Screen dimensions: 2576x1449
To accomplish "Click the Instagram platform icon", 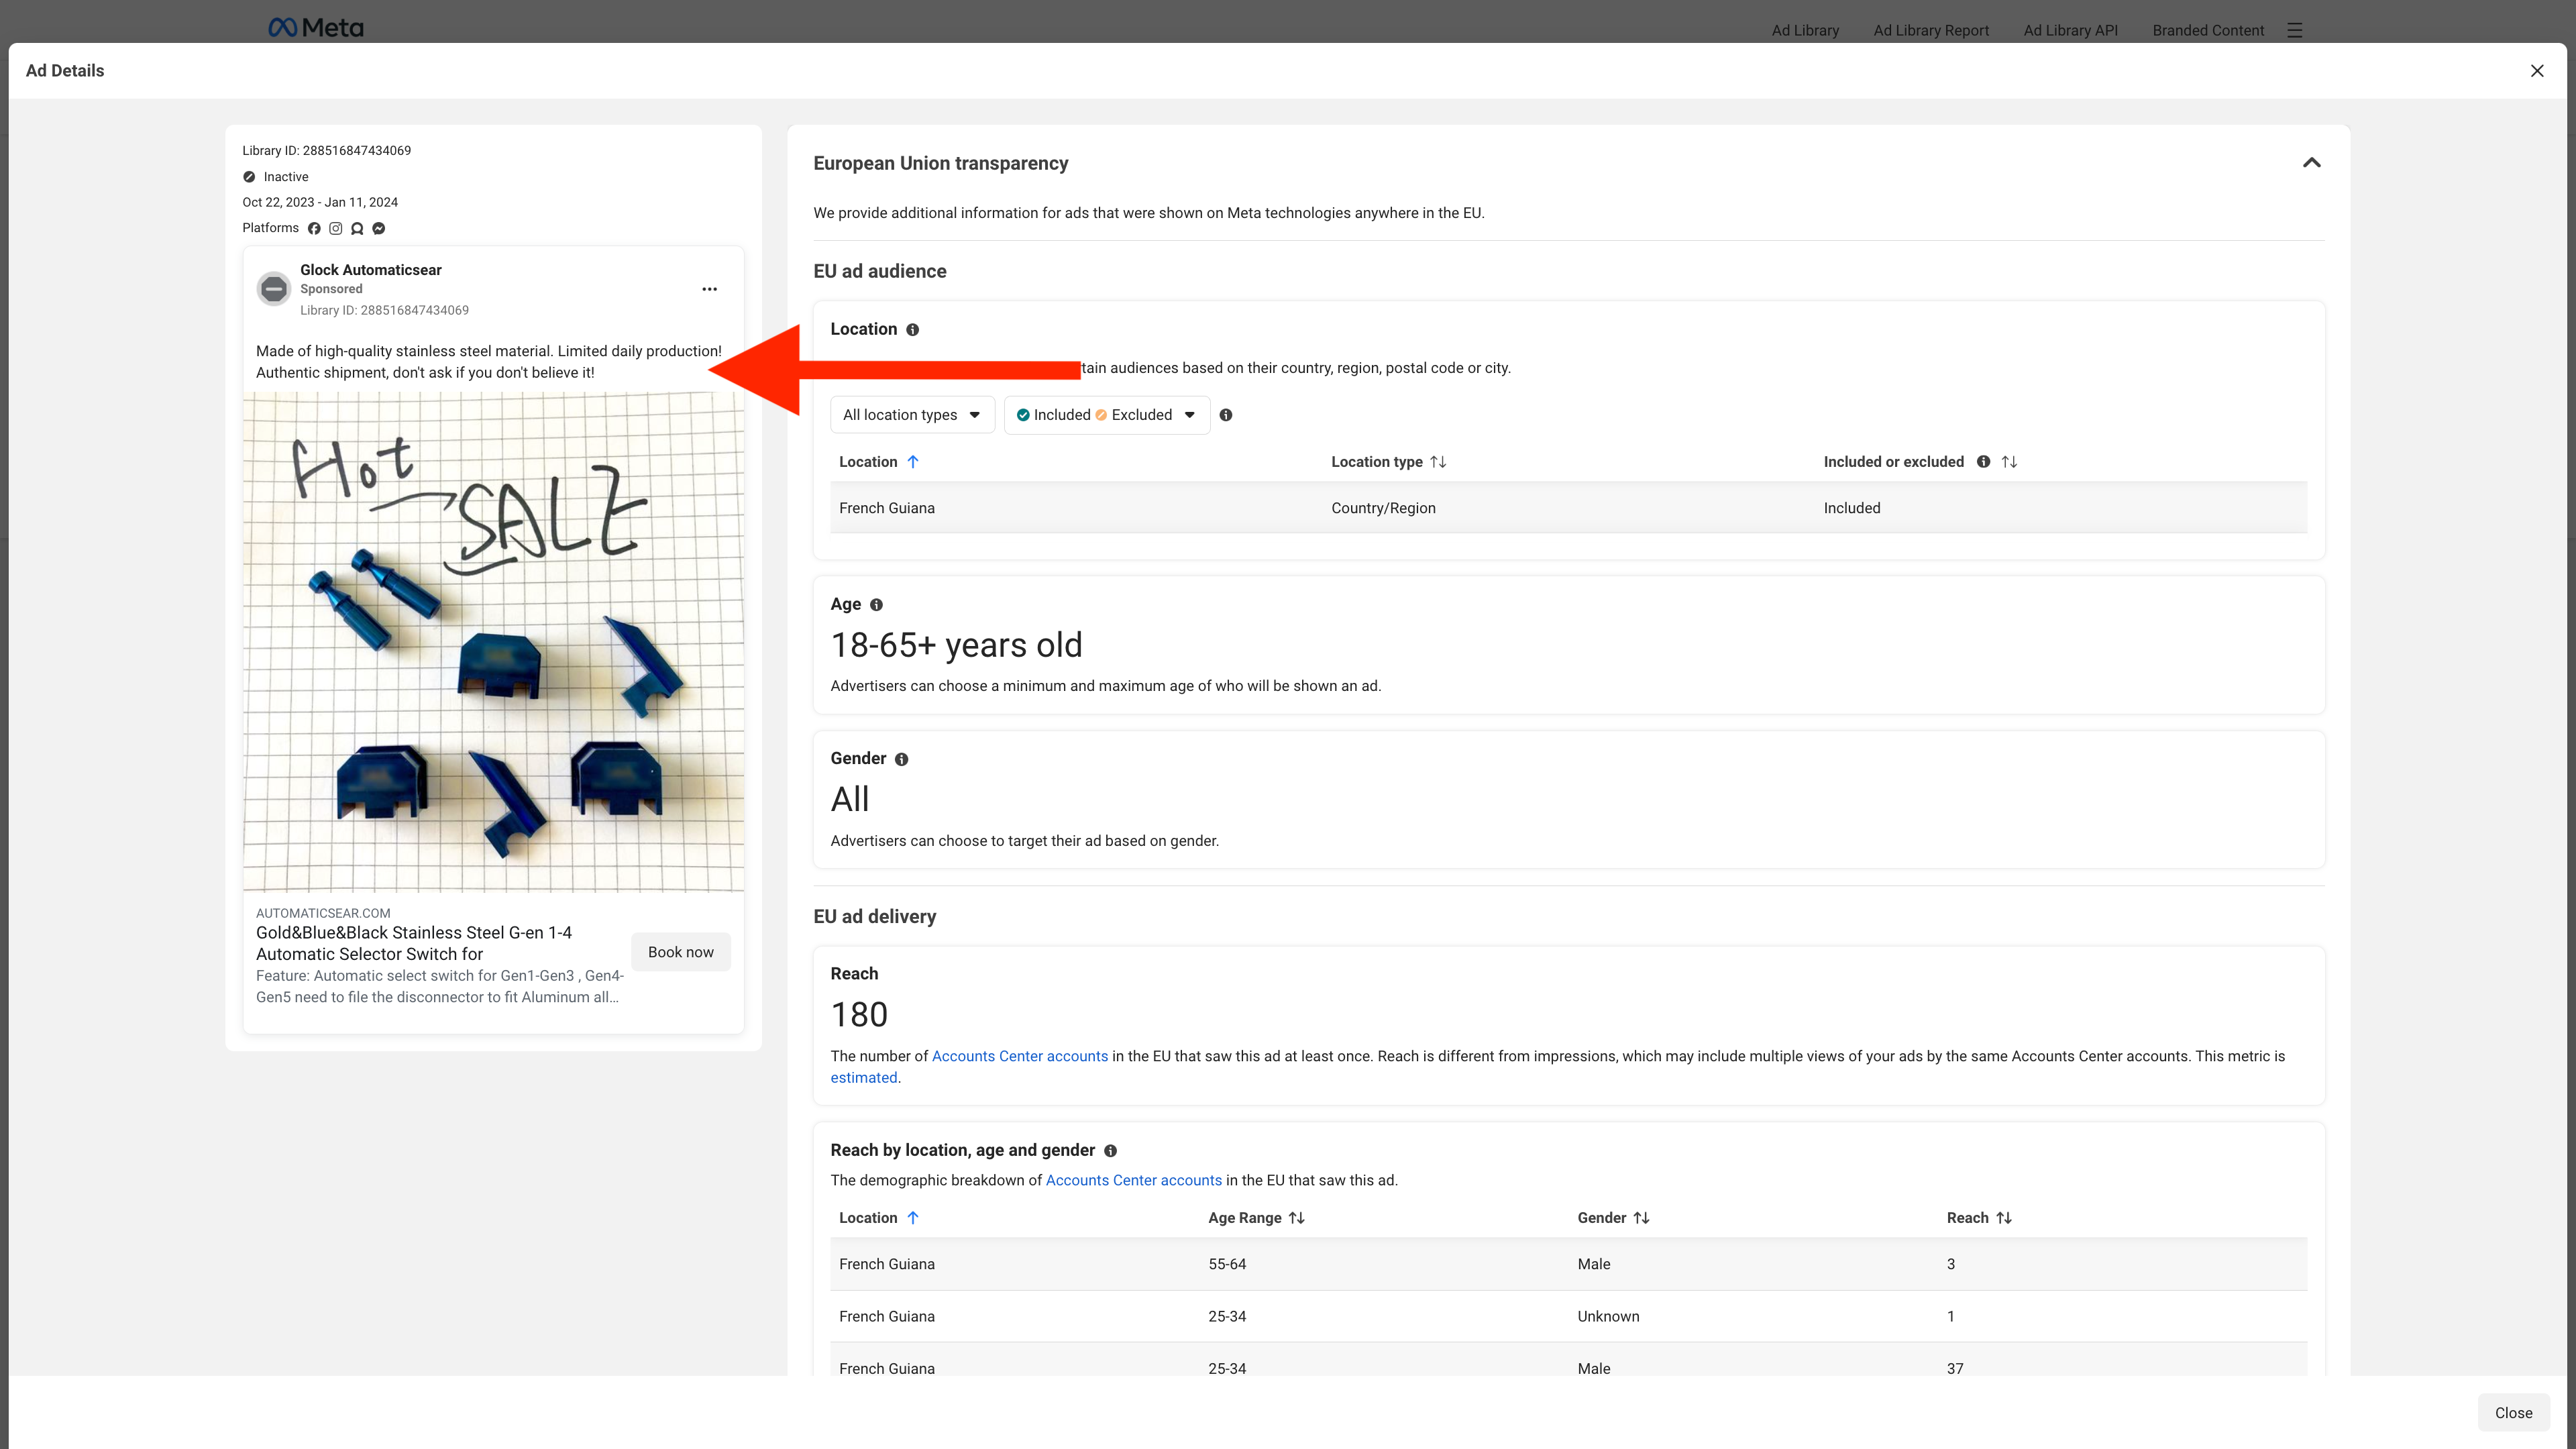I will click(x=336, y=229).
